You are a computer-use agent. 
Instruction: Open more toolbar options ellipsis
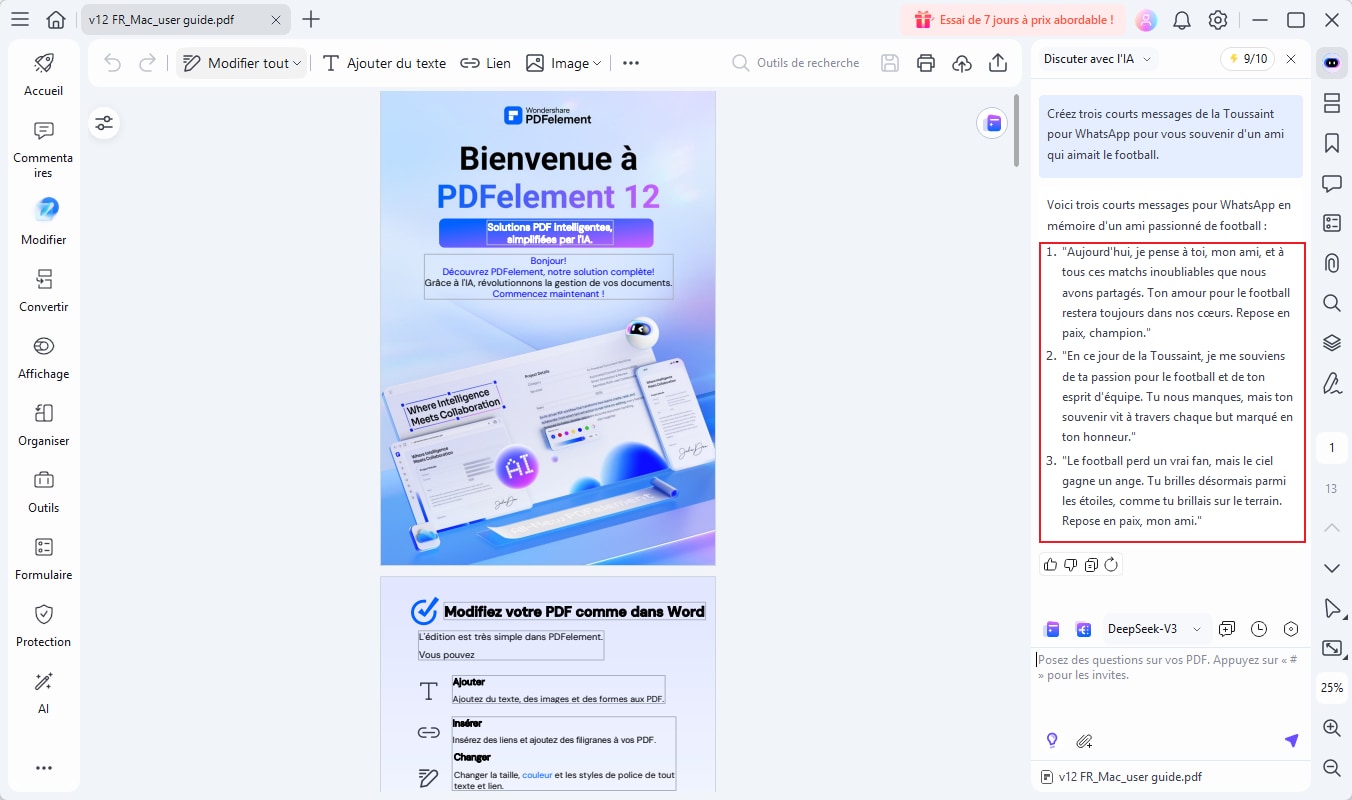tap(631, 63)
